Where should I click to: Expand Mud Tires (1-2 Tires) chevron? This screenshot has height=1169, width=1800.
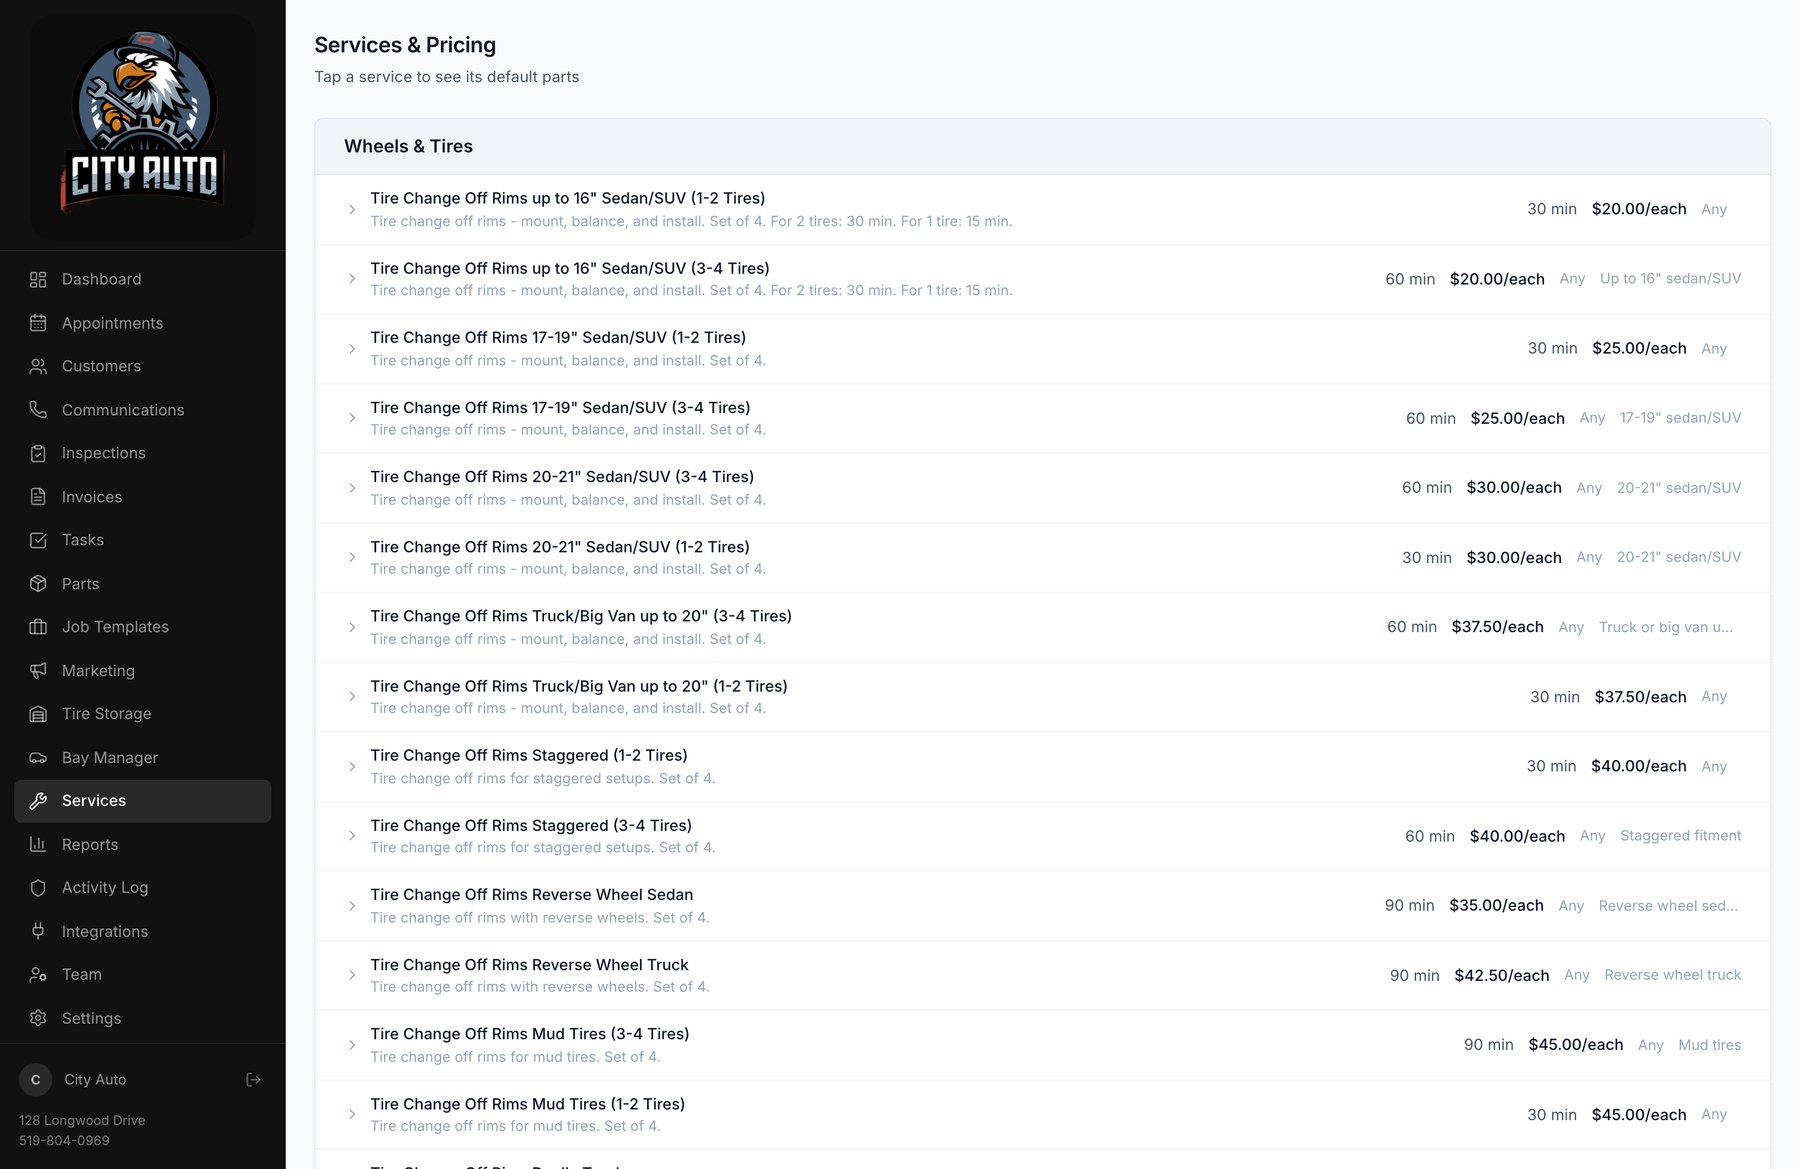click(x=352, y=1114)
